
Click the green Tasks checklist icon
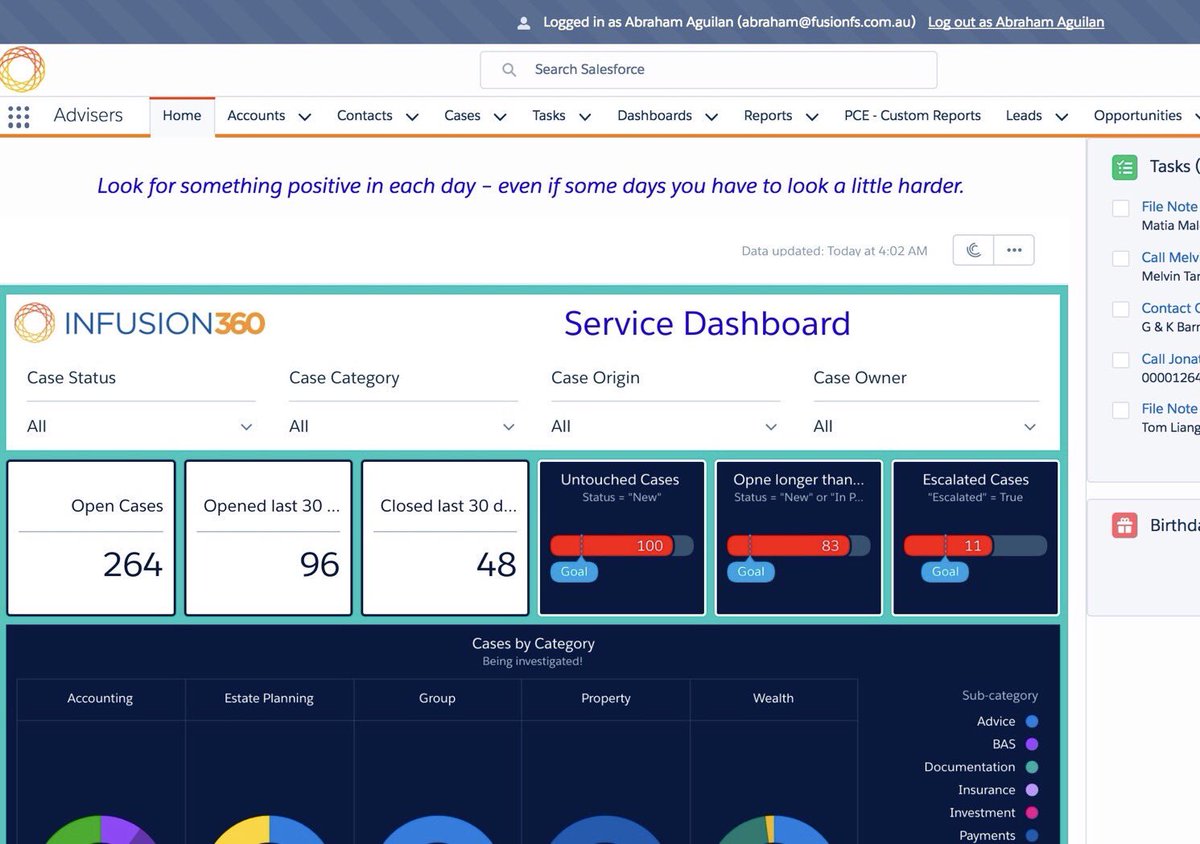tap(1124, 166)
